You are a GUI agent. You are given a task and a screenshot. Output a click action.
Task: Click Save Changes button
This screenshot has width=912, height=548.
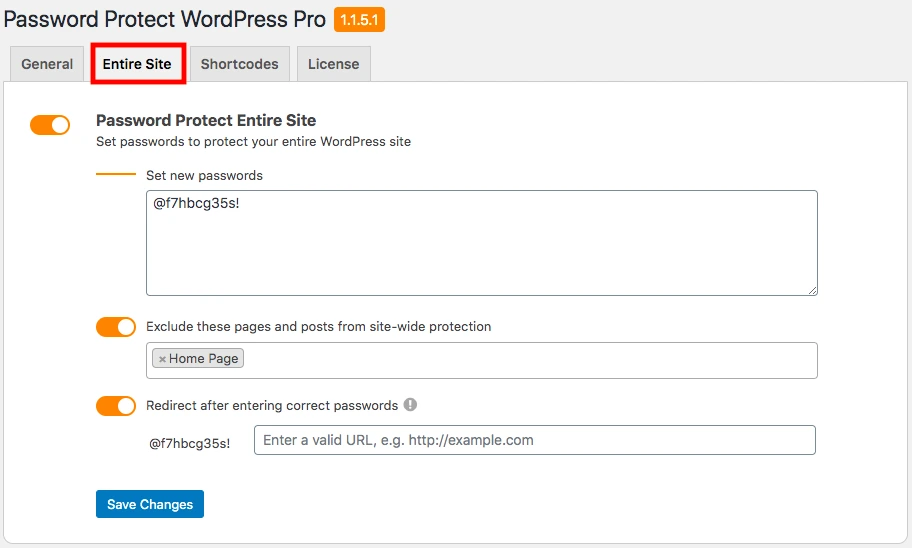pyautogui.click(x=150, y=504)
